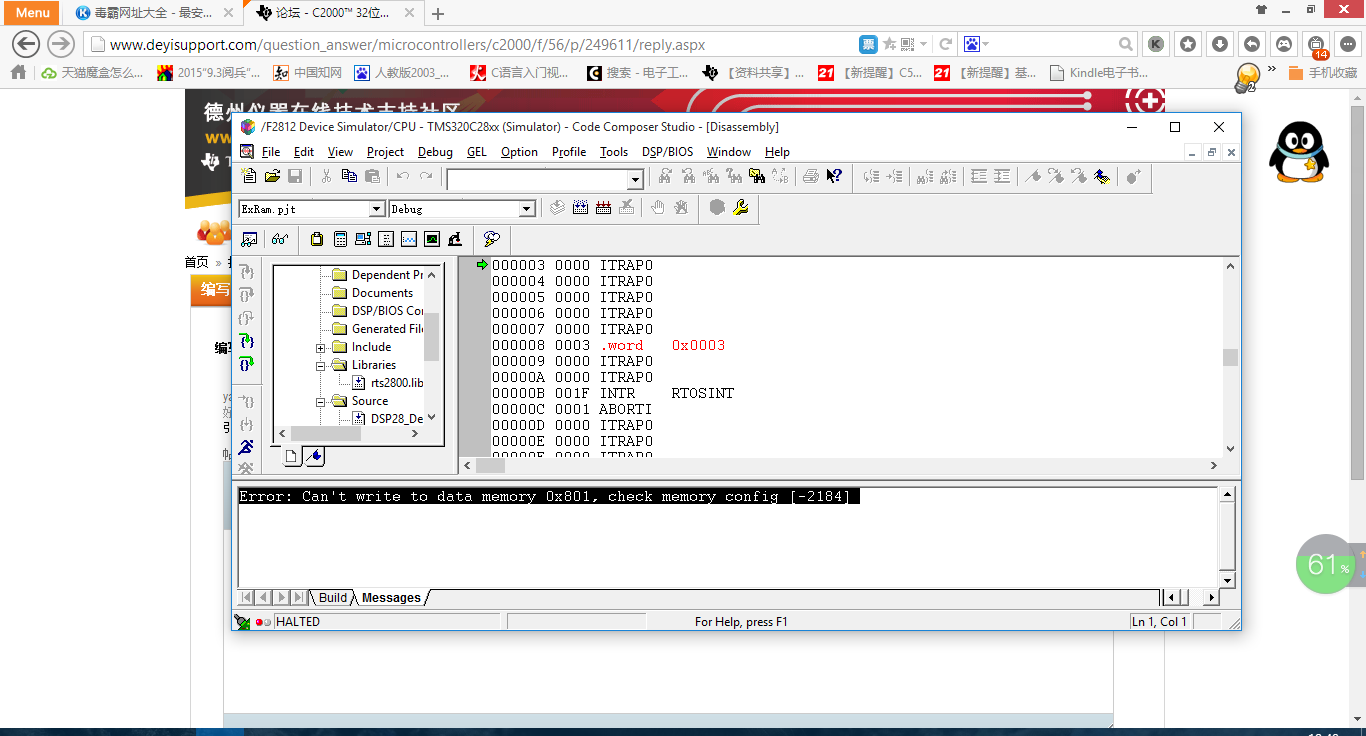
Task: Click the yellow wrench build options icon
Action: pyautogui.click(x=741, y=207)
